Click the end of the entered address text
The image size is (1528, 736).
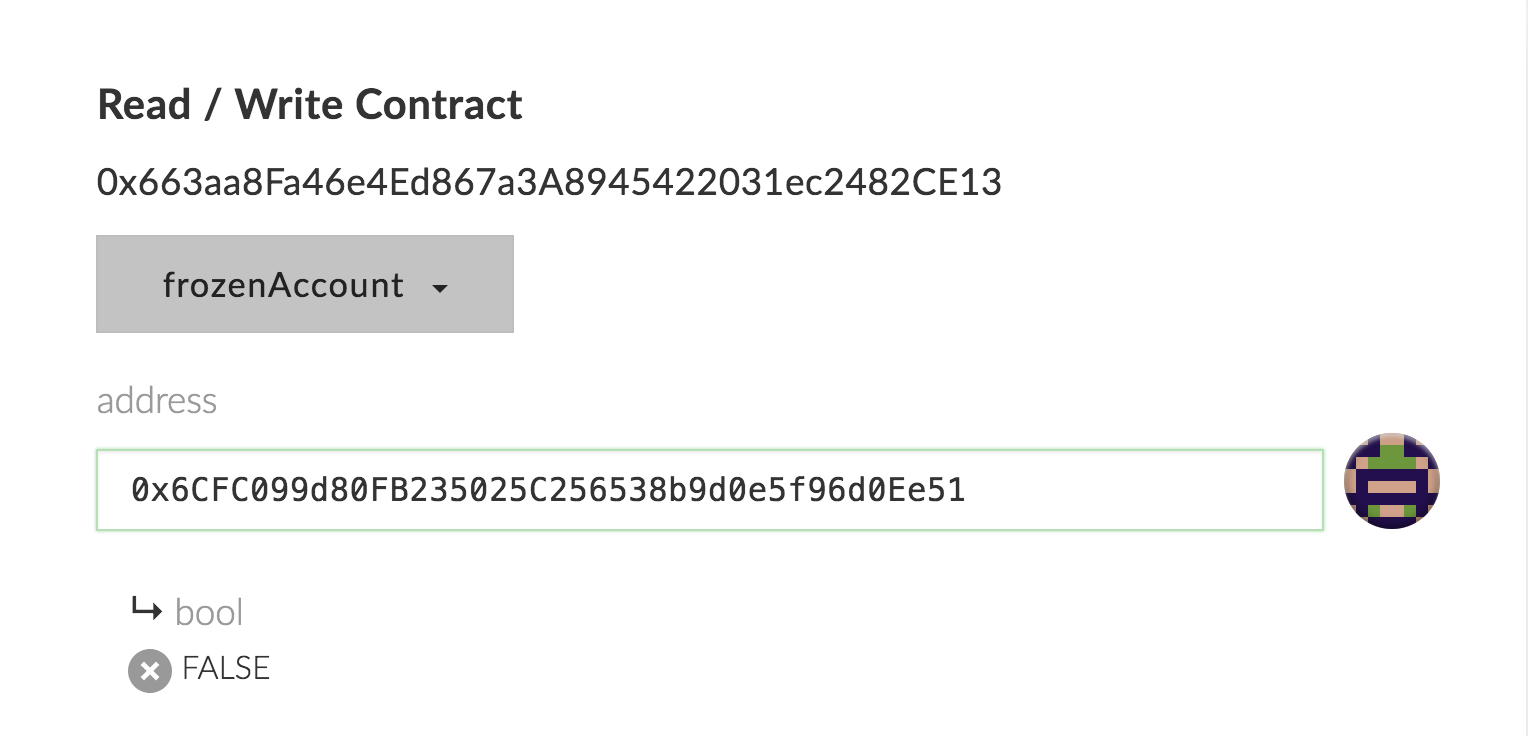(x=965, y=490)
